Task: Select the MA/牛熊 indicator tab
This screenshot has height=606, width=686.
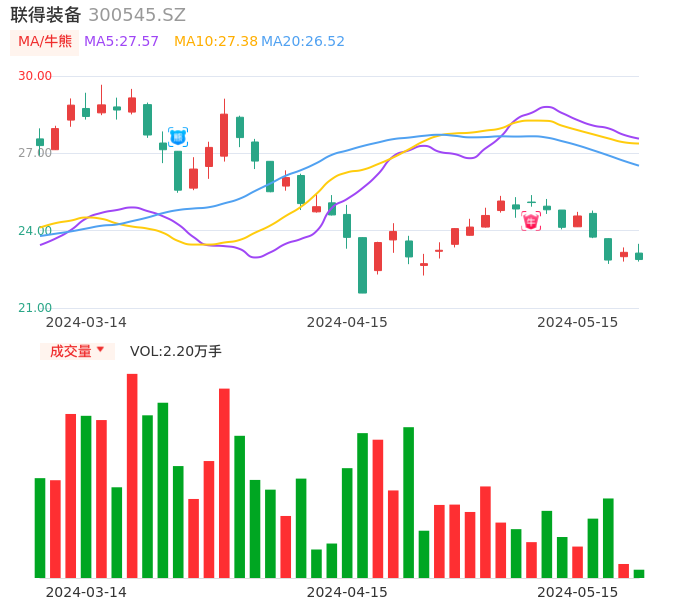Action: [x=45, y=42]
